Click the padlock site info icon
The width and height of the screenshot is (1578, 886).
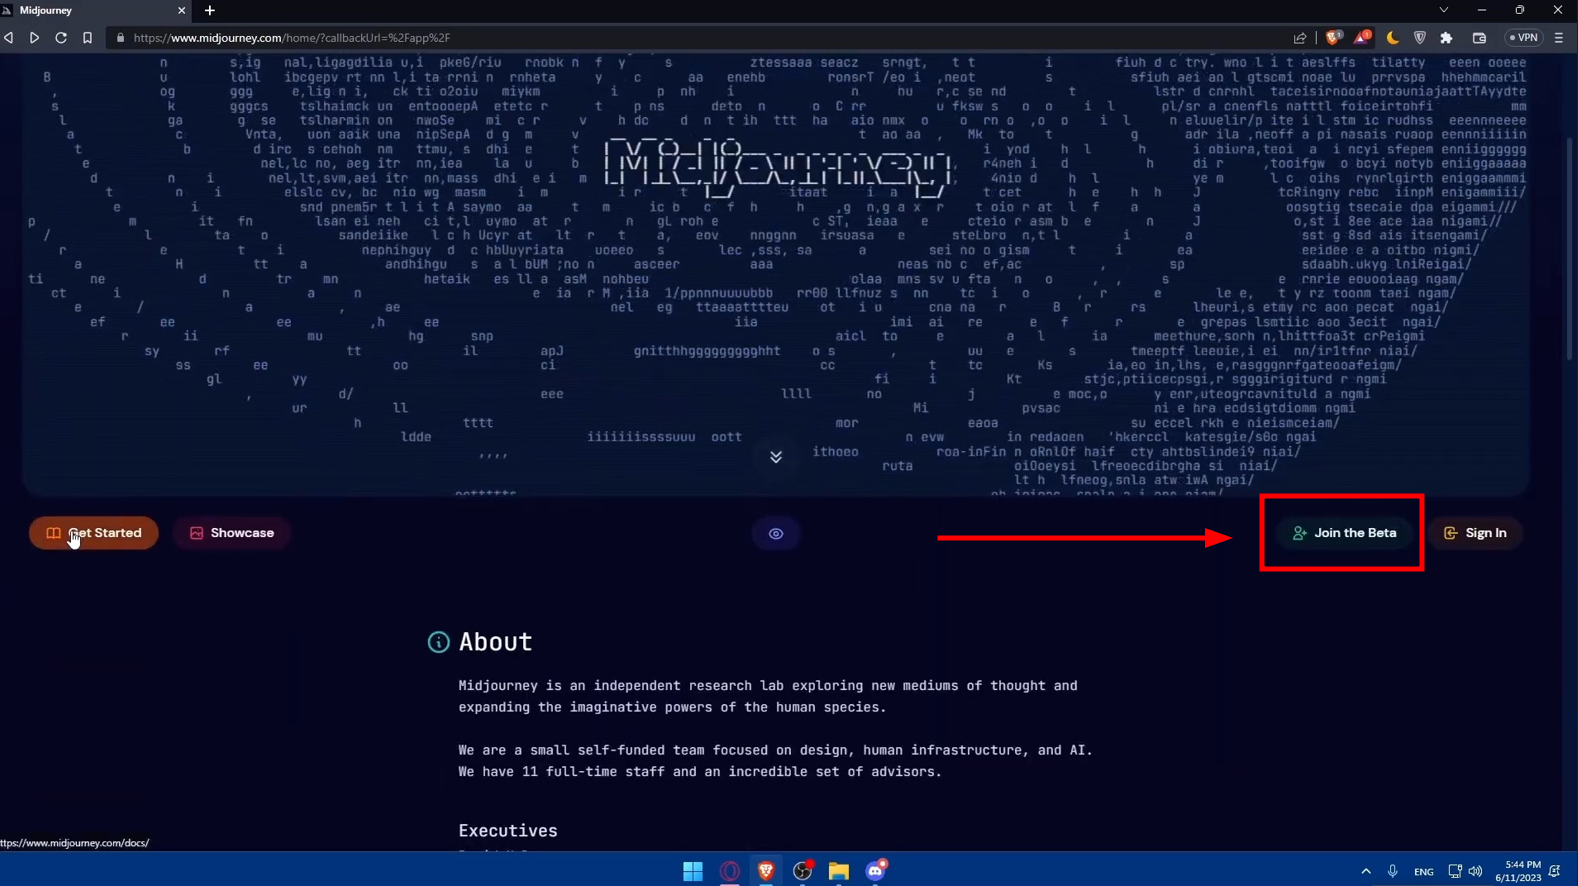(121, 38)
